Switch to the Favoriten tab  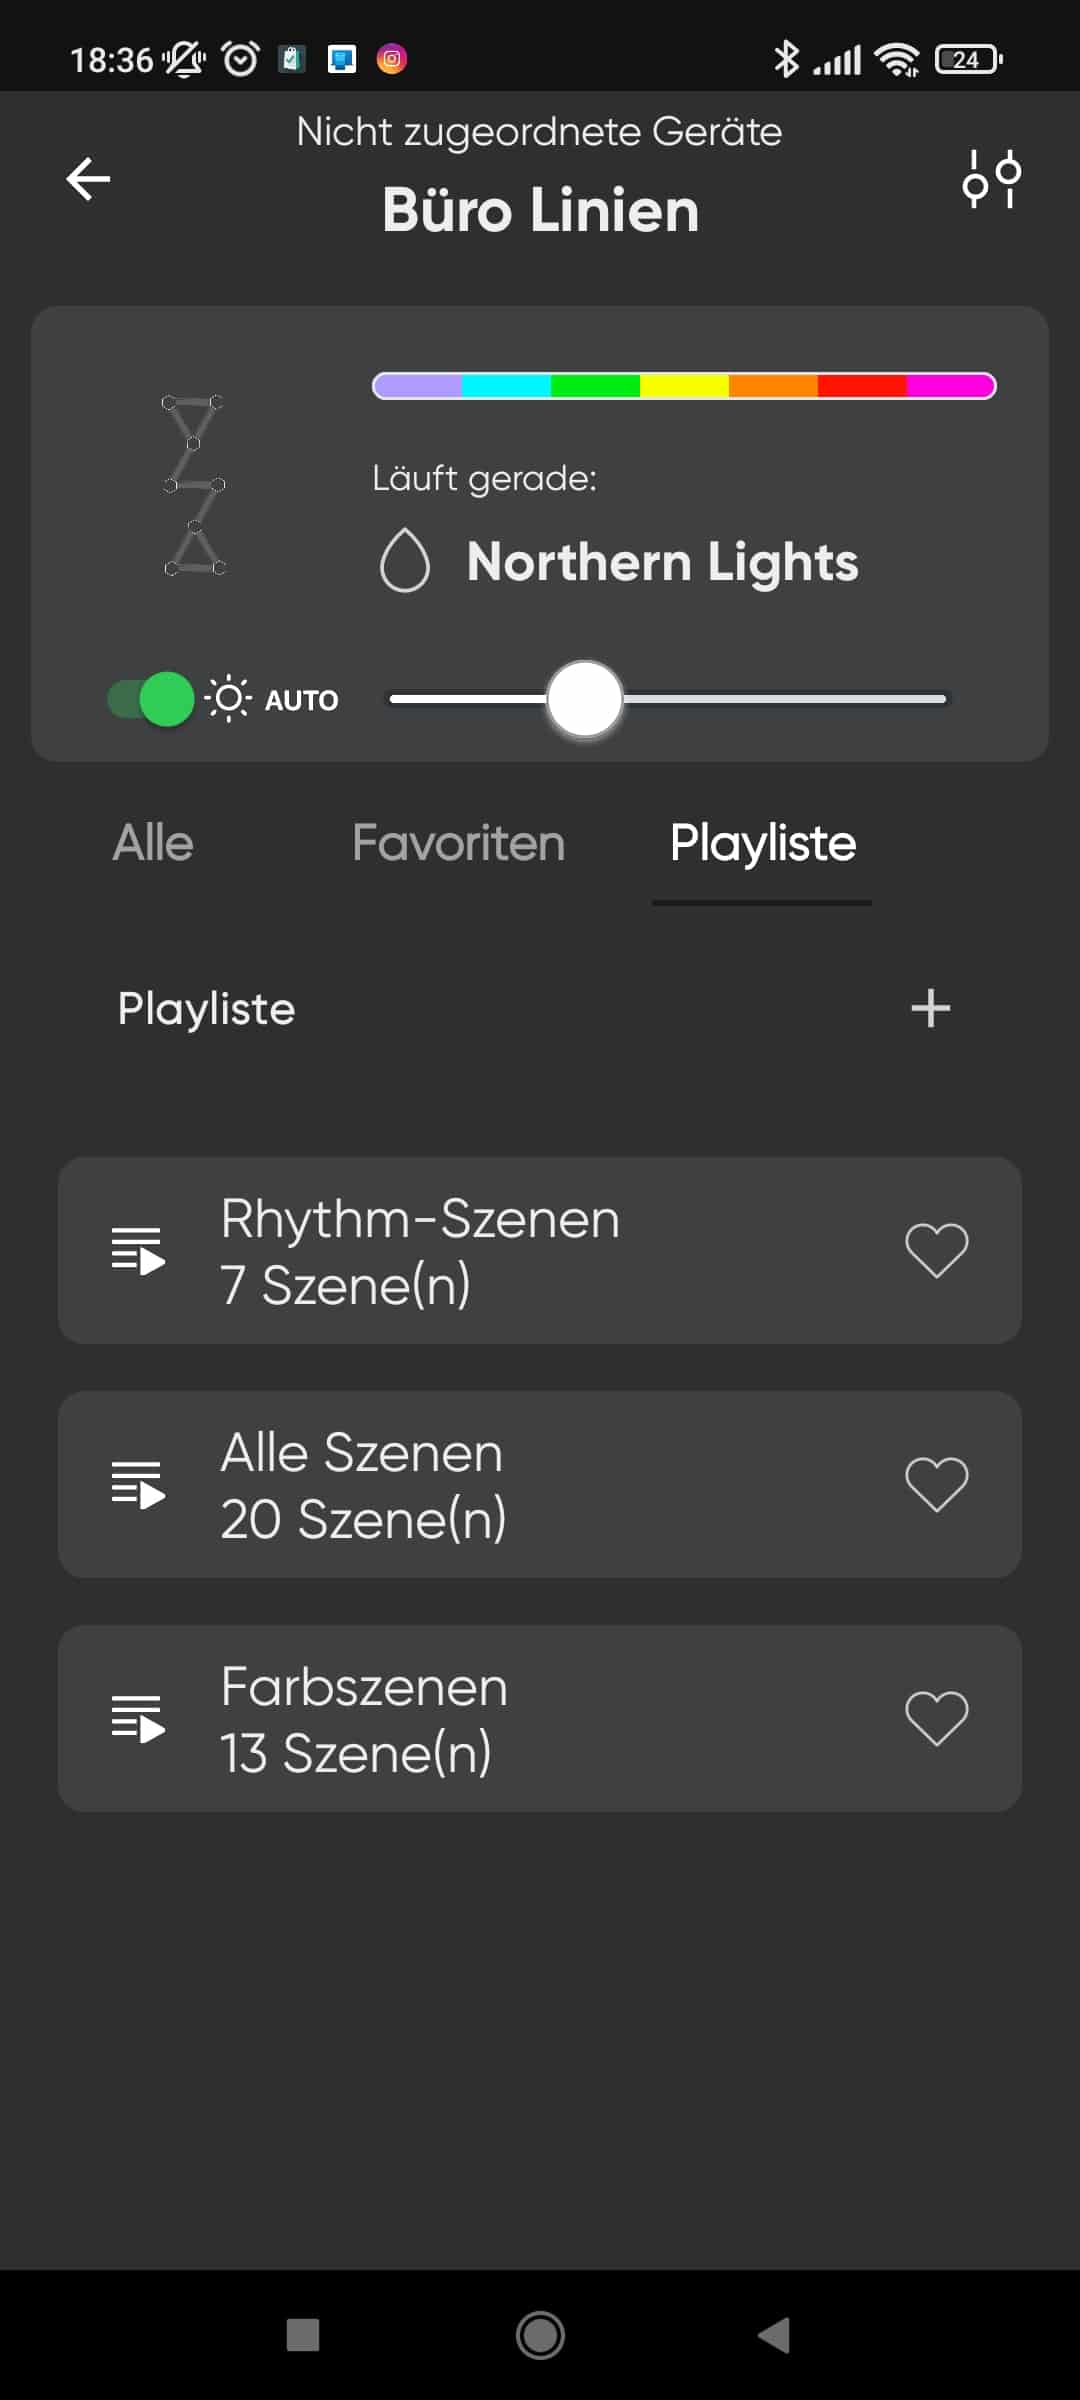pos(458,843)
